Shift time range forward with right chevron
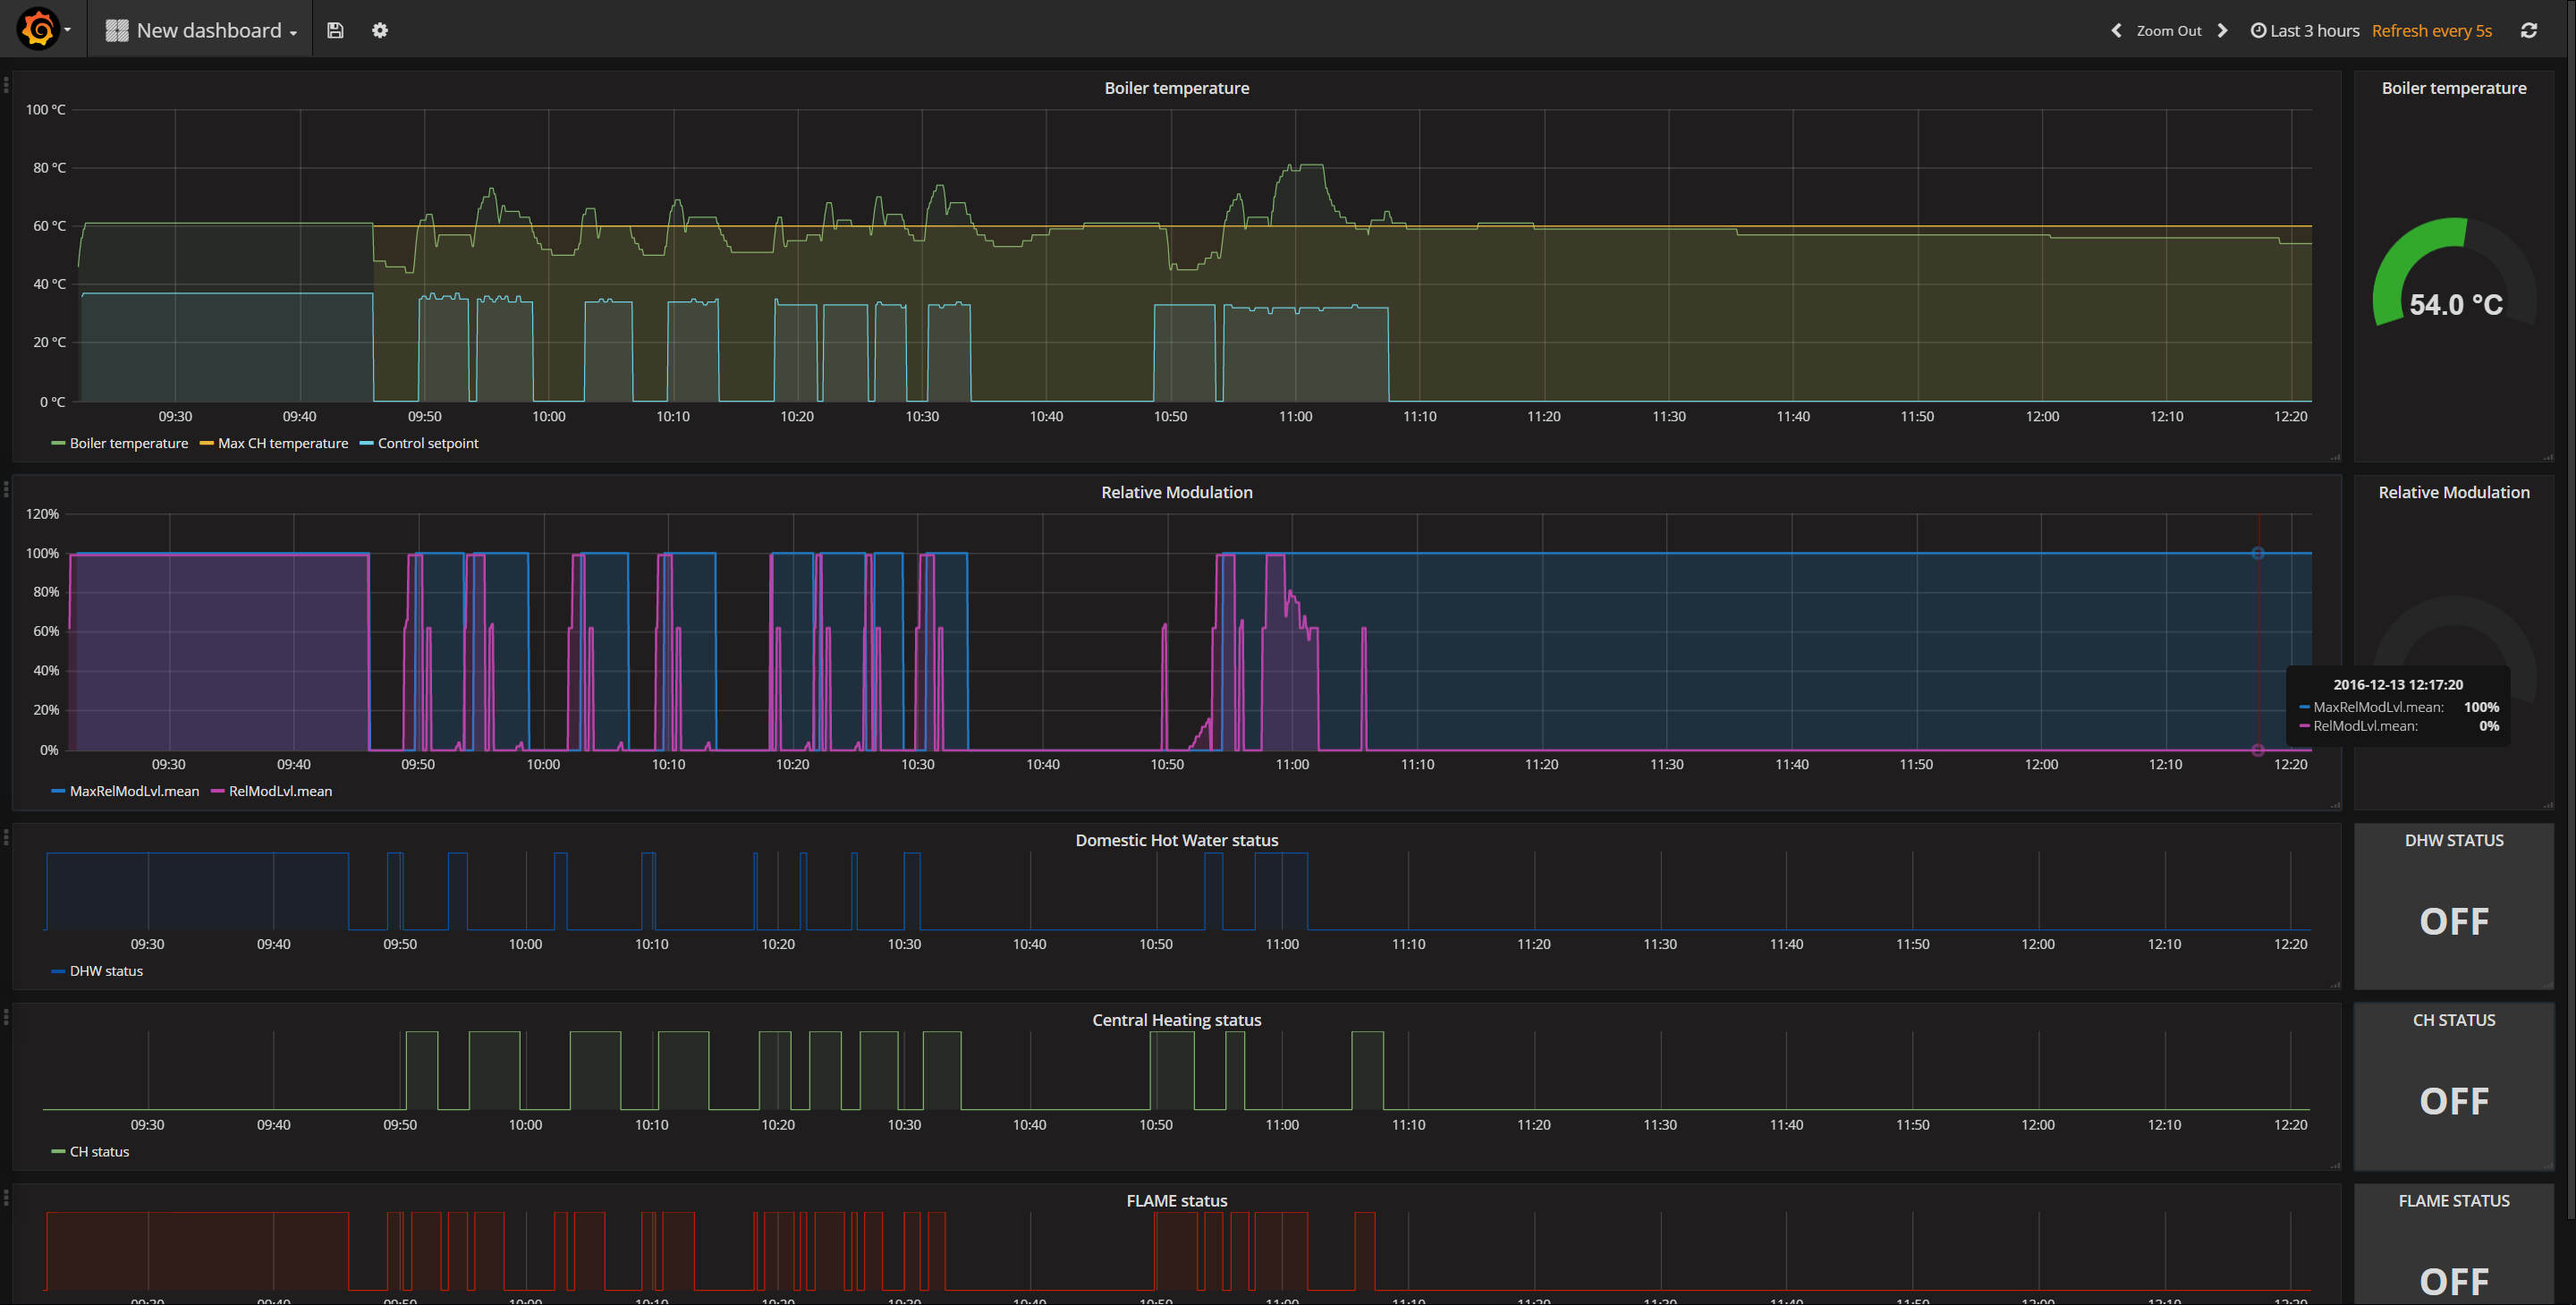The width and height of the screenshot is (2576, 1305). pos(2222,30)
